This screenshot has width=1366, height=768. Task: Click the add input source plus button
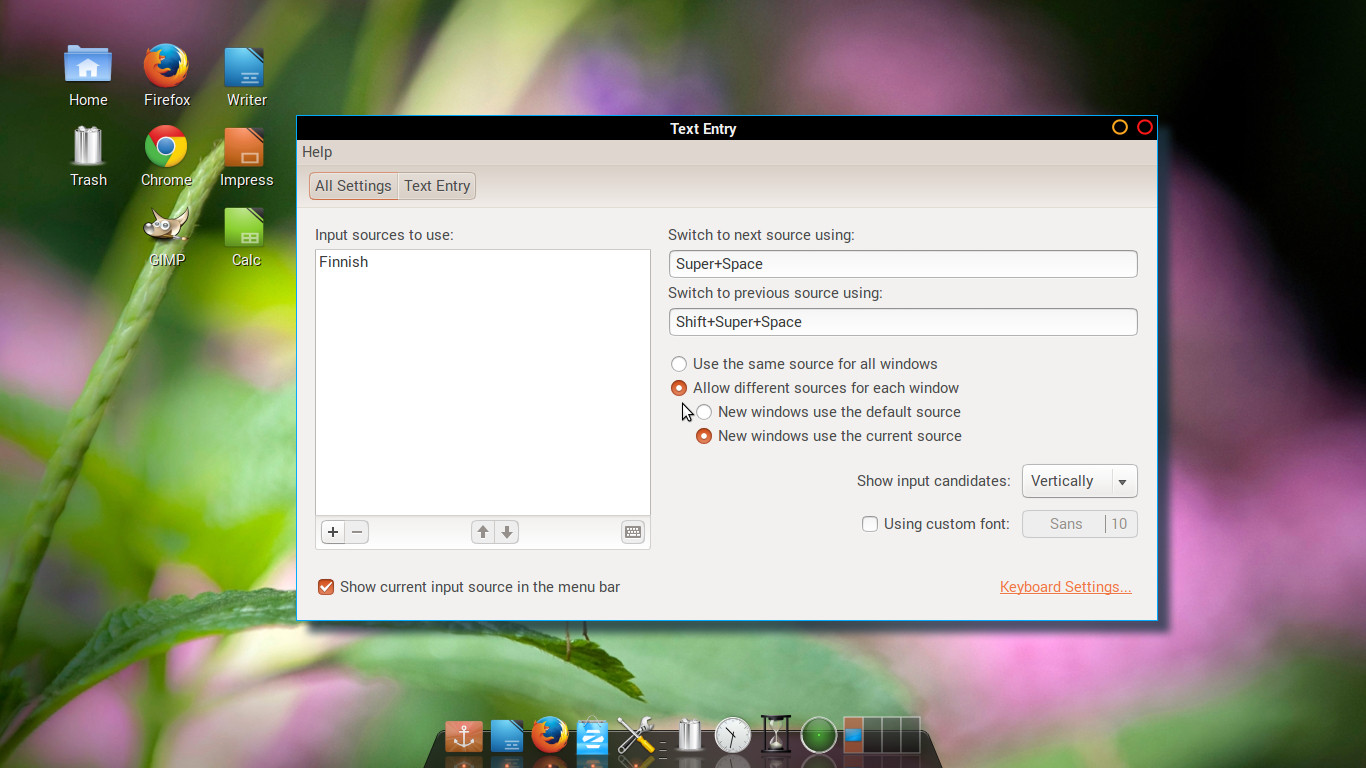[333, 532]
